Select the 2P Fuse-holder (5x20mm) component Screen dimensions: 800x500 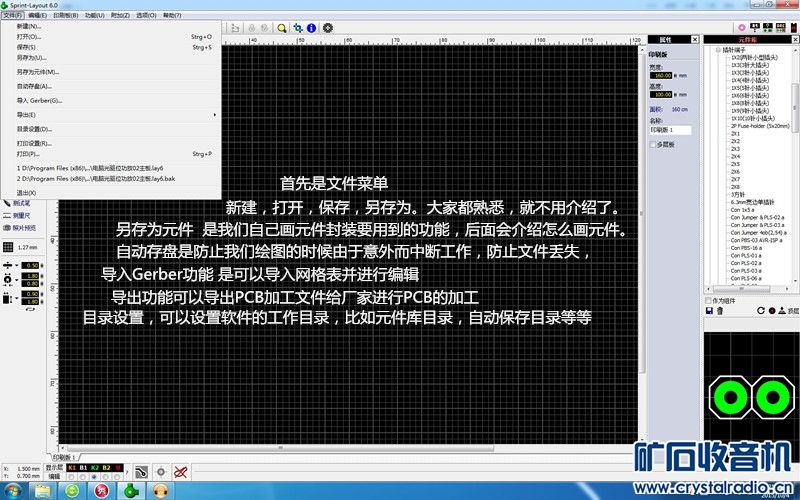tap(760, 126)
